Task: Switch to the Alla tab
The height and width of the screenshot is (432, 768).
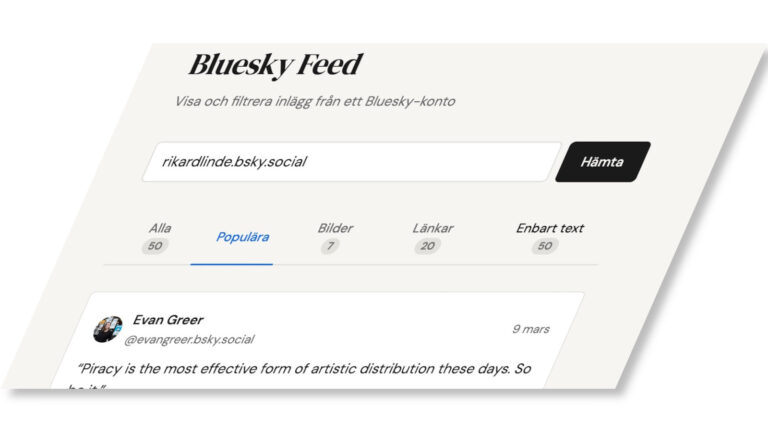Action: pos(159,228)
